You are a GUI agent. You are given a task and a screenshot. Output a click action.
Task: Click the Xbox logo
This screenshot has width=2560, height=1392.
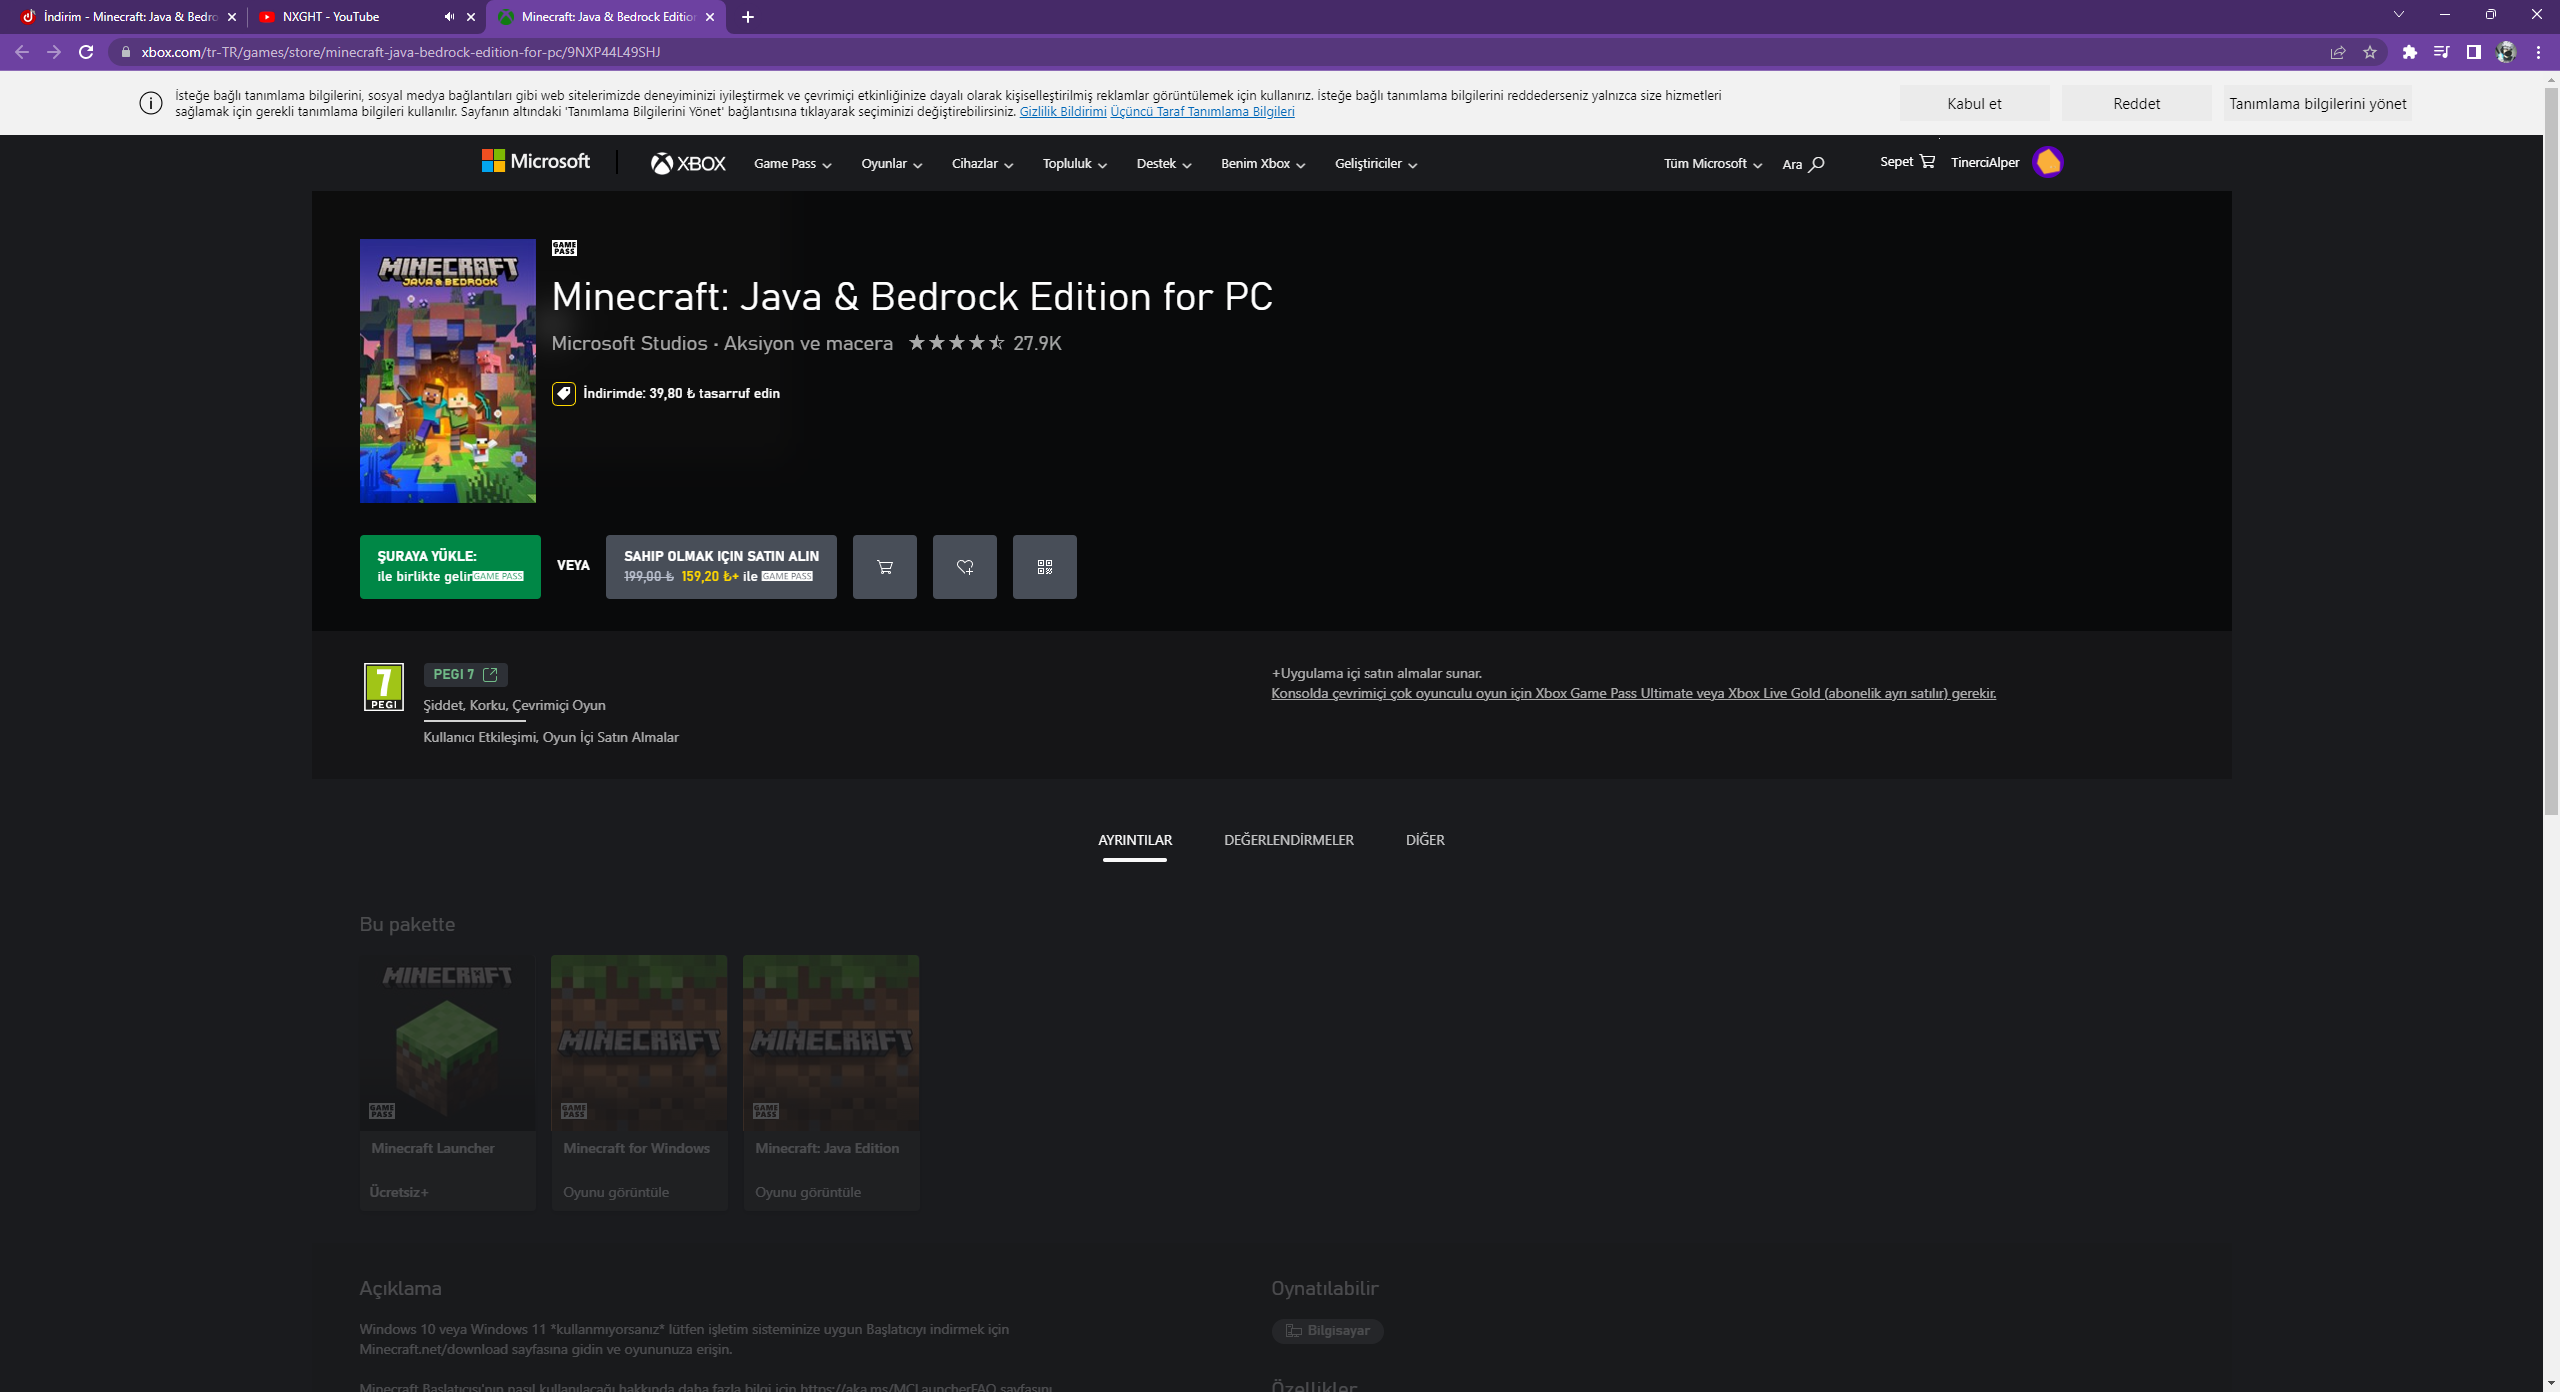point(688,163)
